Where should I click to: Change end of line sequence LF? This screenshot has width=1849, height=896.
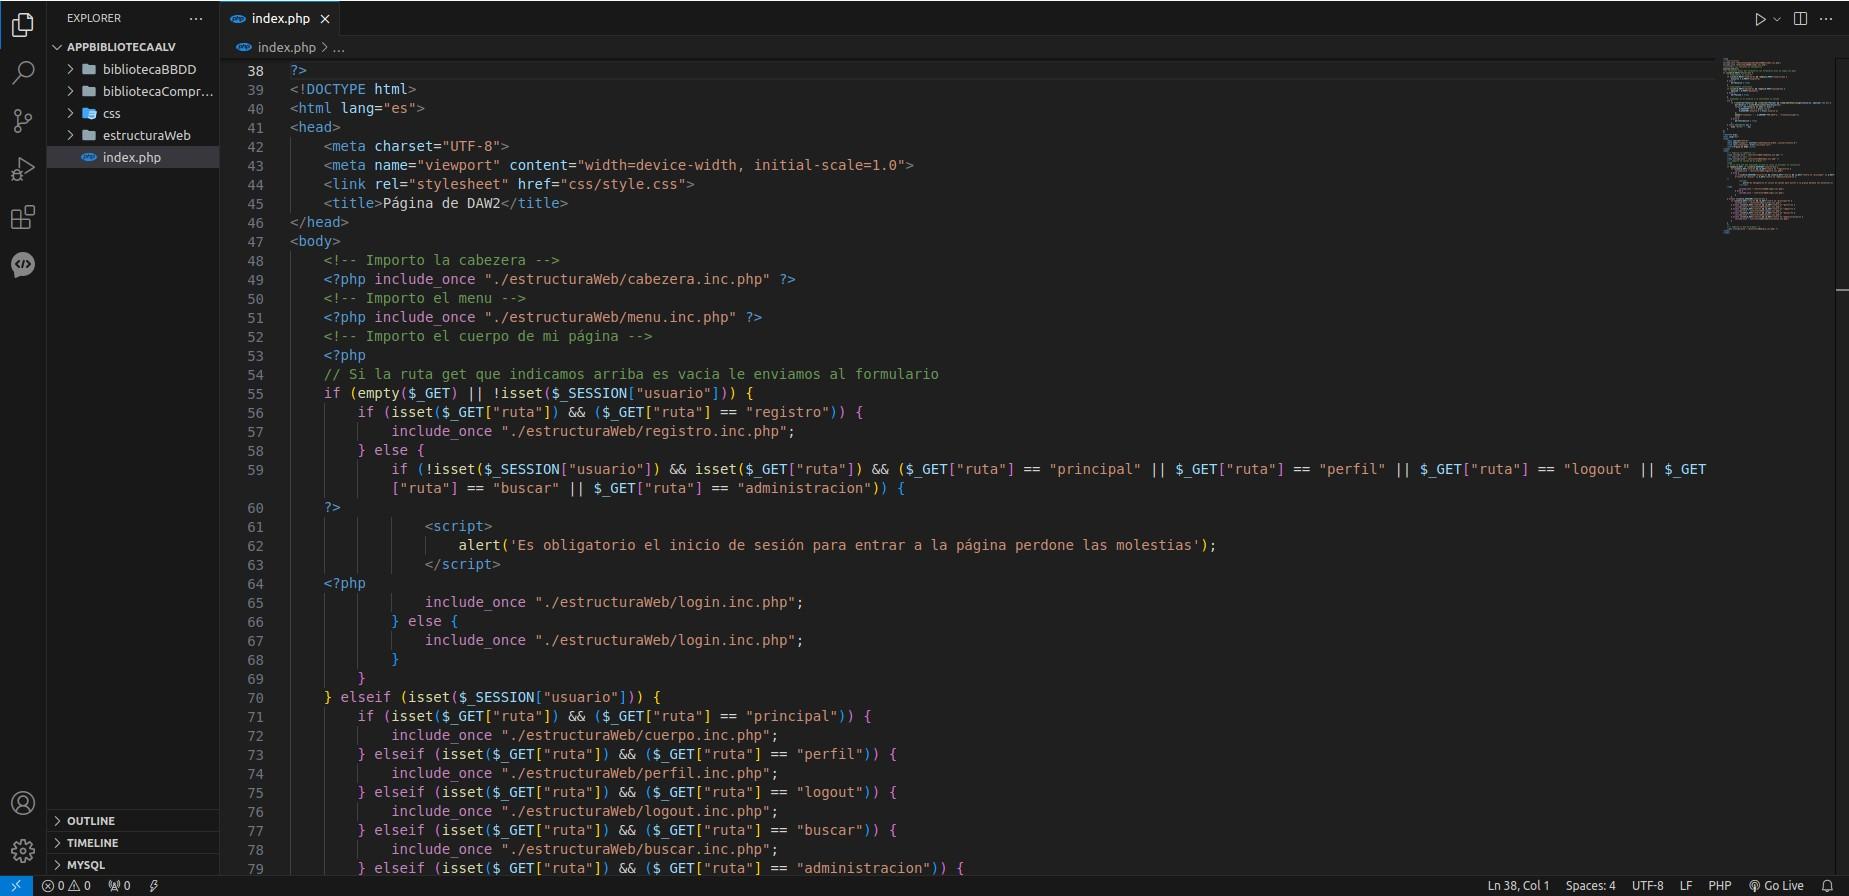pos(1686,886)
